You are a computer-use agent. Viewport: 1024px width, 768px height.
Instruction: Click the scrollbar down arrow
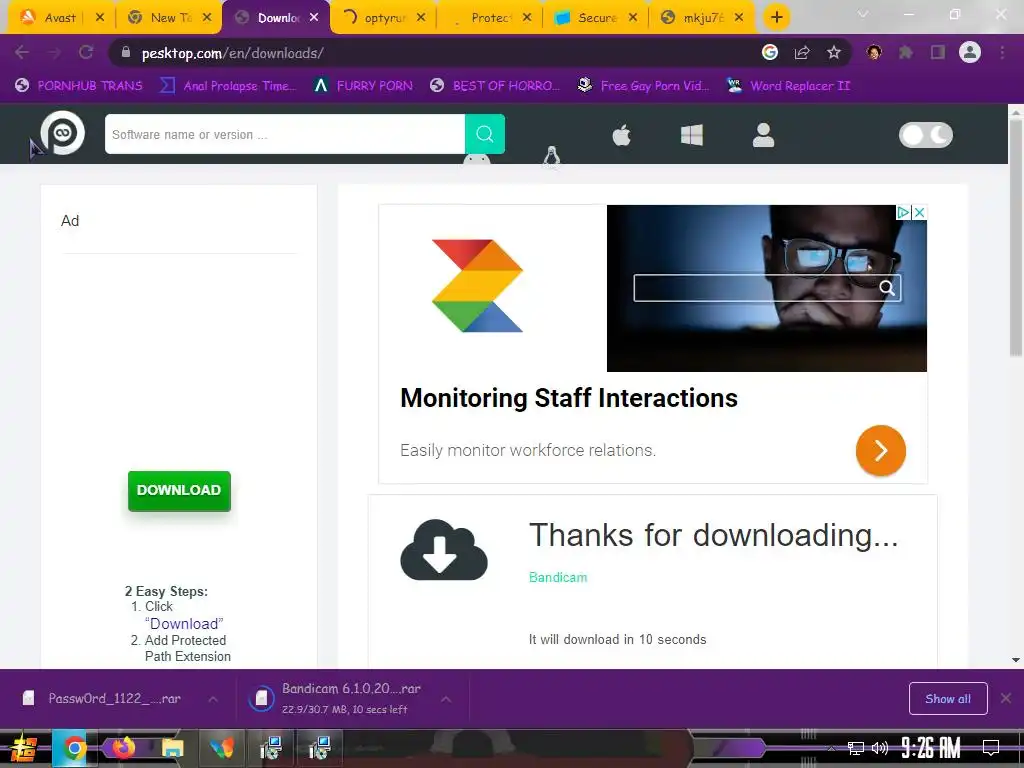tap(1016, 660)
